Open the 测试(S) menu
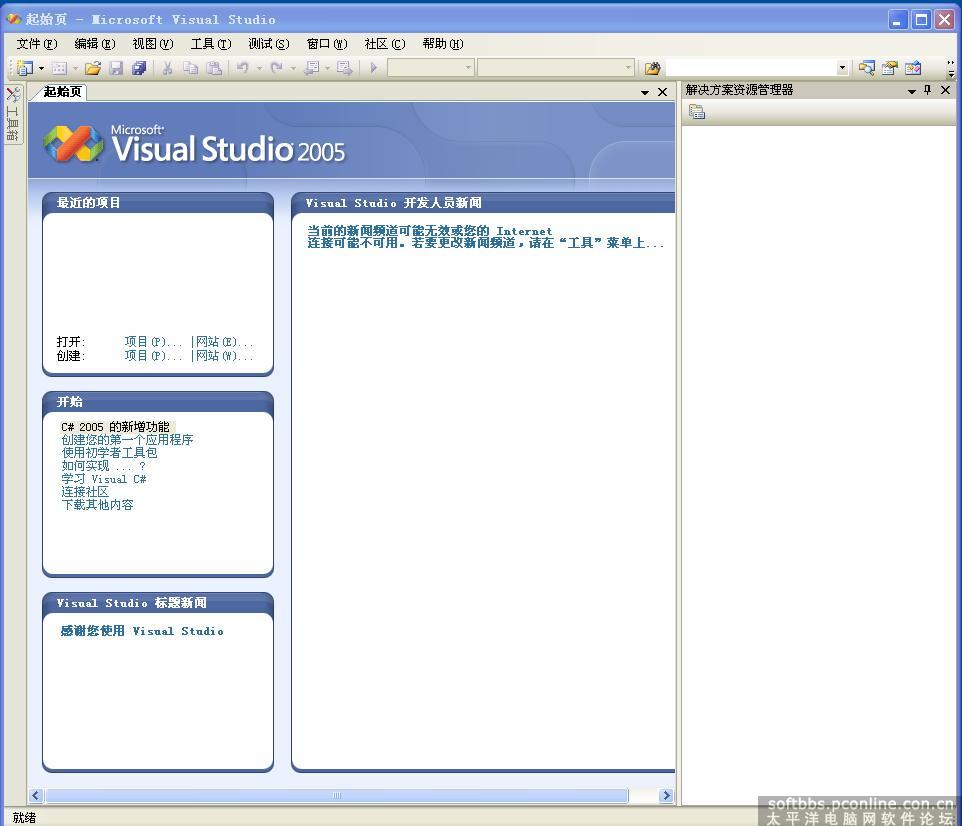This screenshot has height=826, width=962. click(x=269, y=44)
